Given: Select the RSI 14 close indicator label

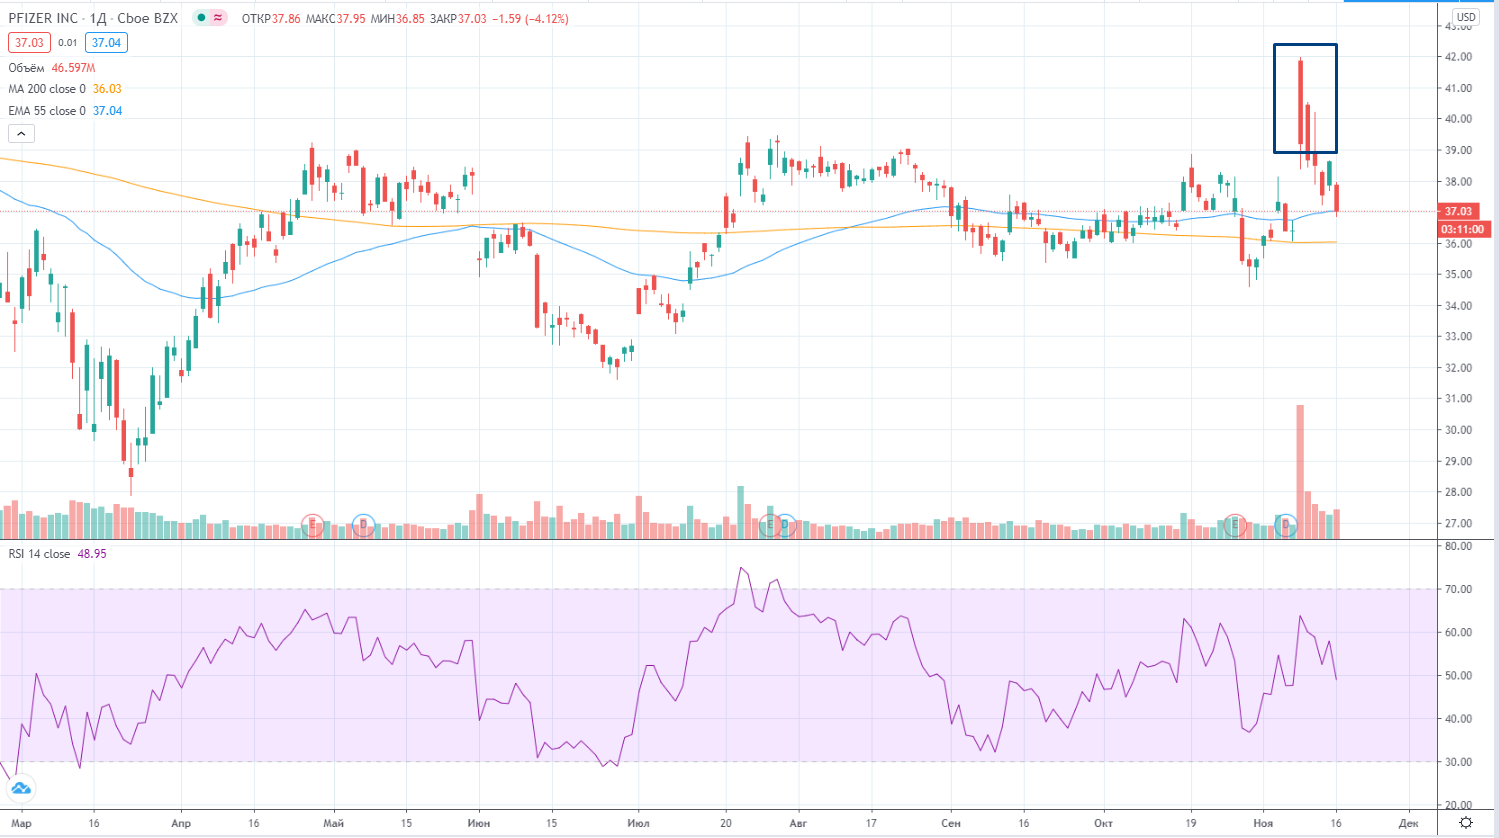Looking at the screenshot, I should pos(40,554).
